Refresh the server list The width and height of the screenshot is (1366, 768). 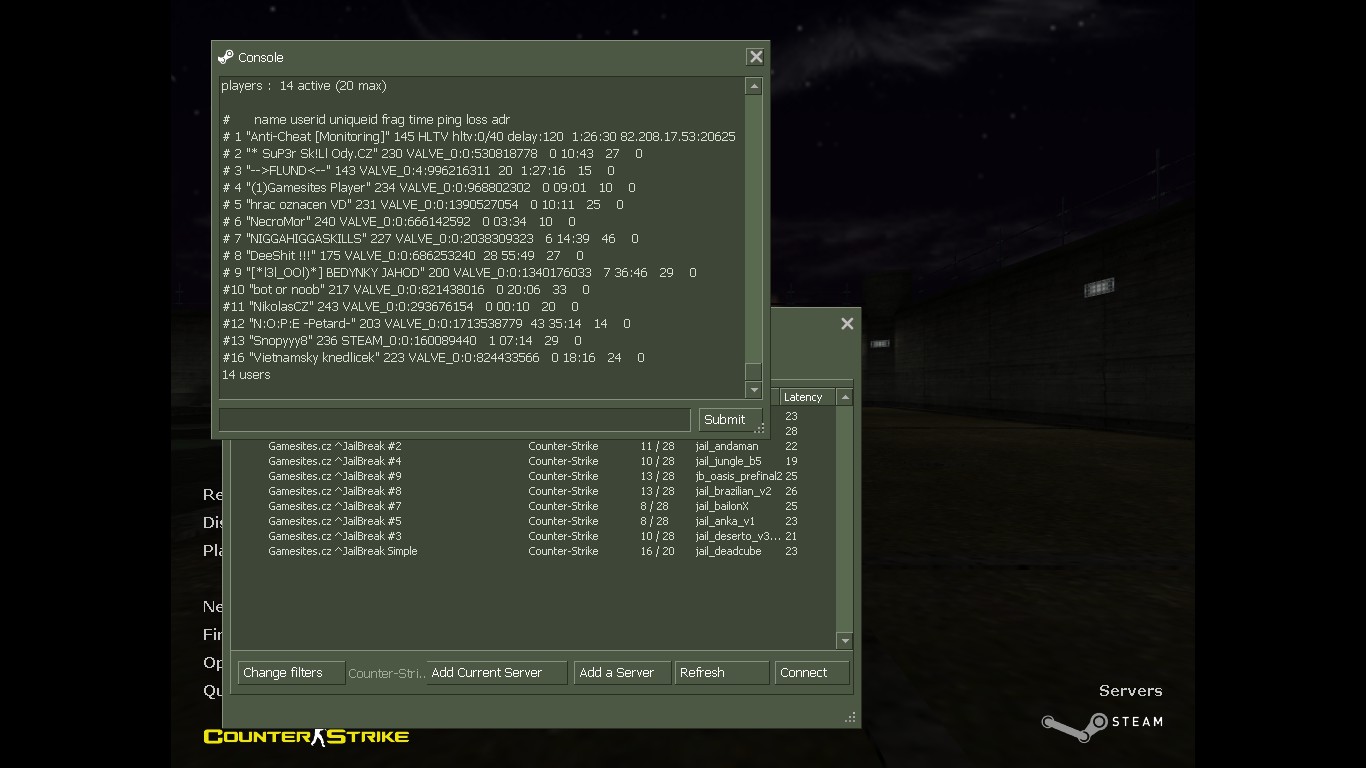(722, 673)
